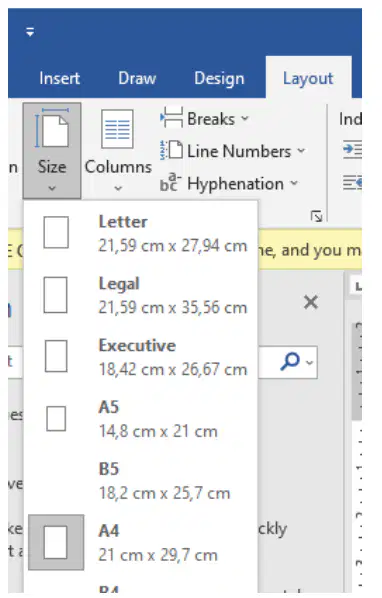Open Page Setup dialog launcher icon
Screen dimensions: 382x598
click(x=316, y=216)
